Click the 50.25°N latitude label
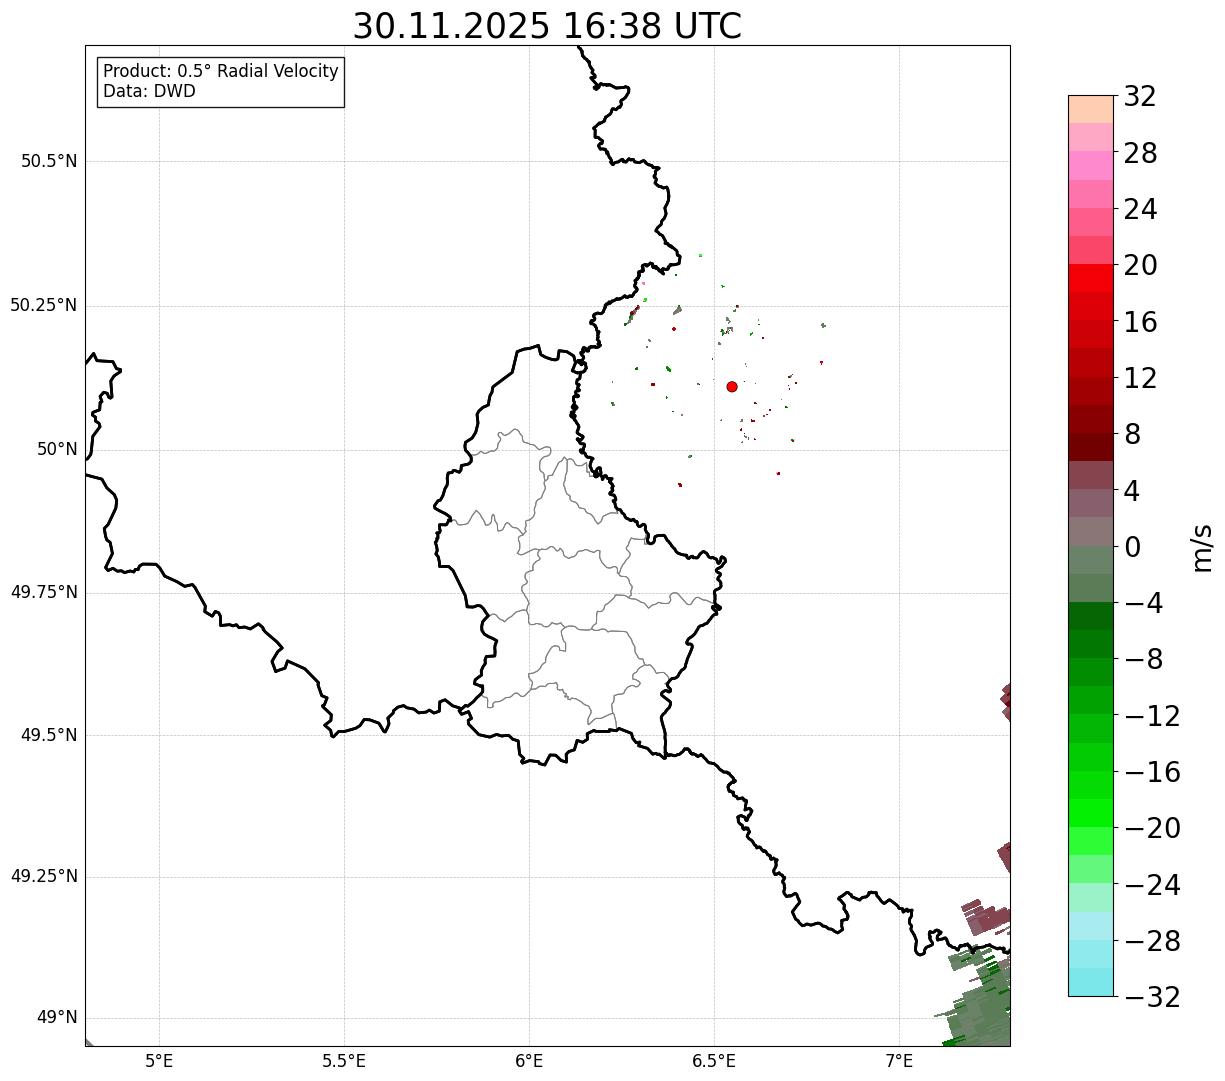Image resolution: width=1225 pixels, height=1081 pixels. click(x=43, y=305)
